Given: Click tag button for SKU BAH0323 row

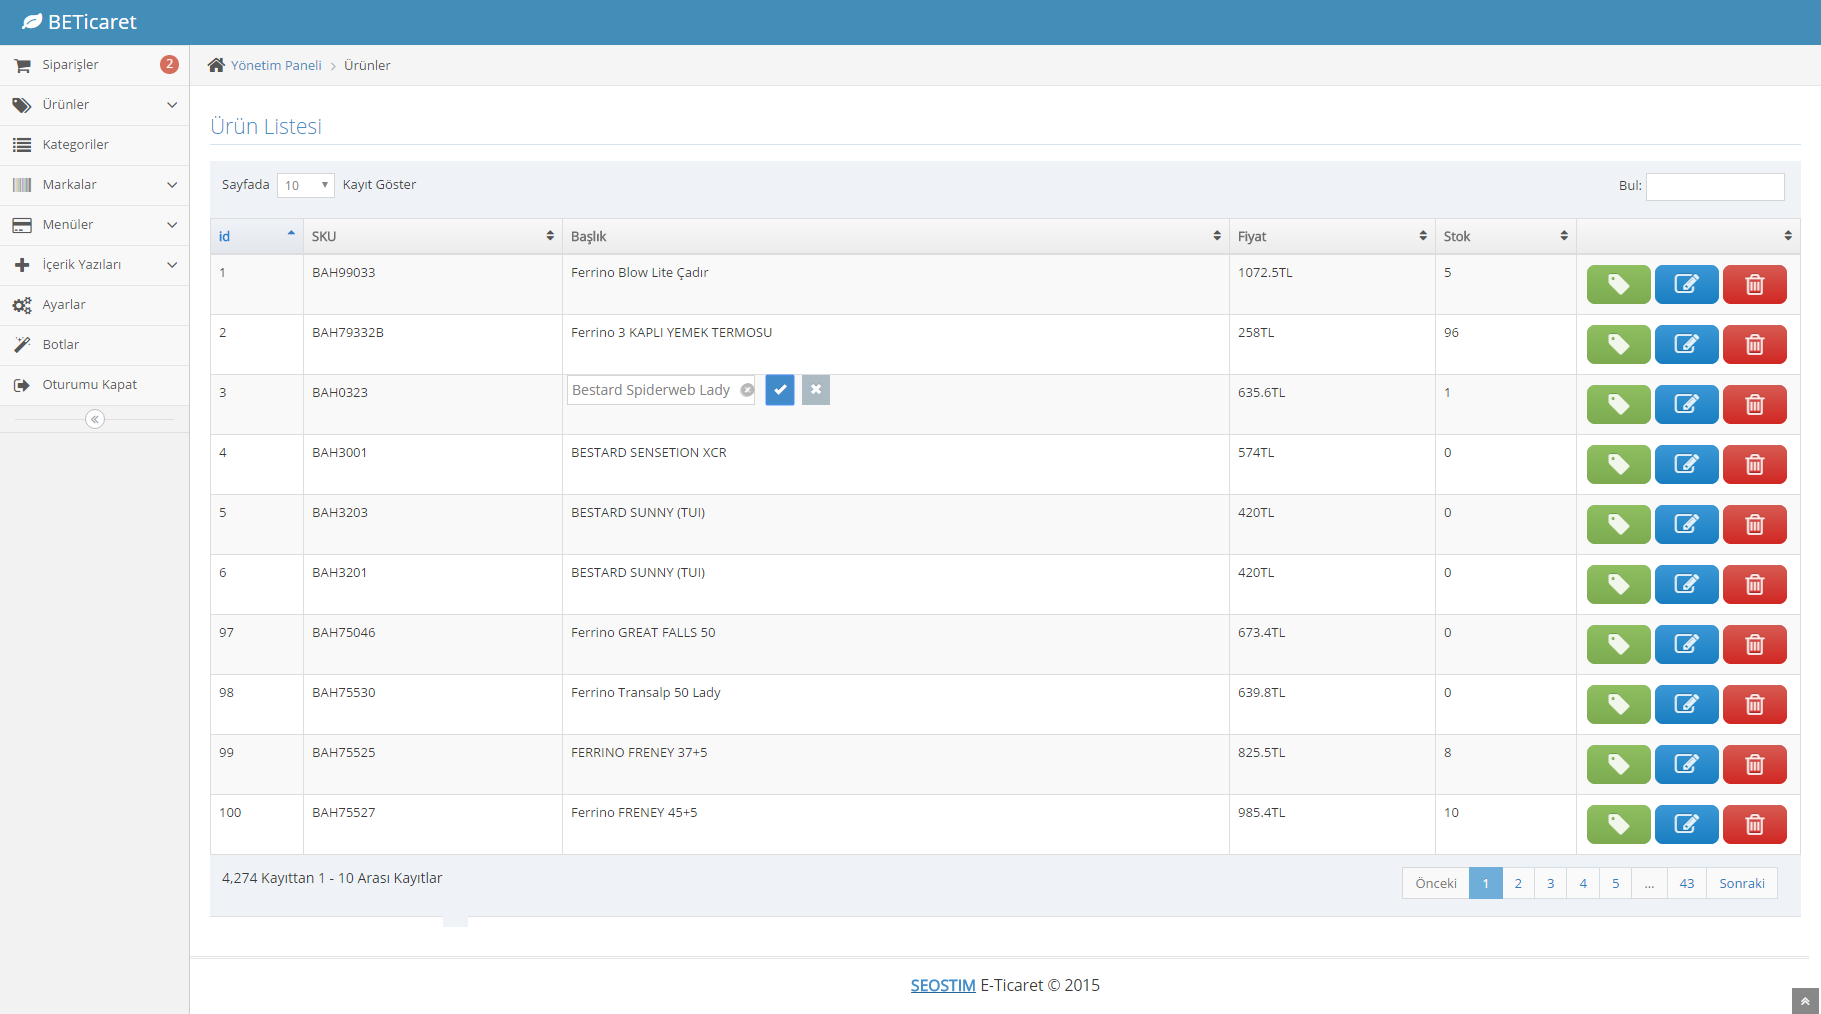Looking at the screenshot, I should click(x=1618, y=404).
